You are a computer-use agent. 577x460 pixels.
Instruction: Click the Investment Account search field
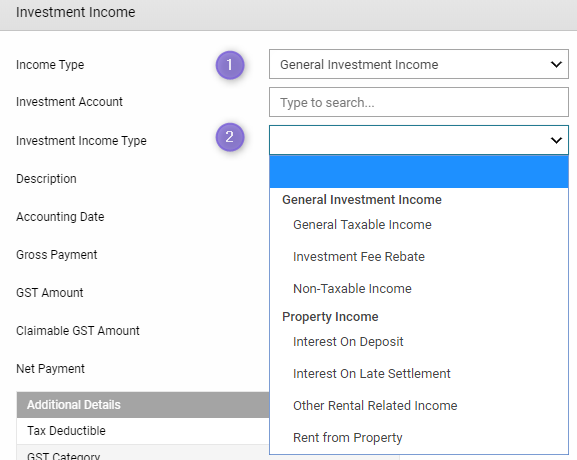[x=419, y=102]
